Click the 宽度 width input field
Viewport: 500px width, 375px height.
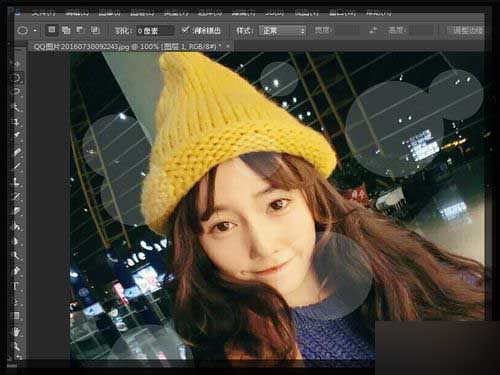(348, 31)
